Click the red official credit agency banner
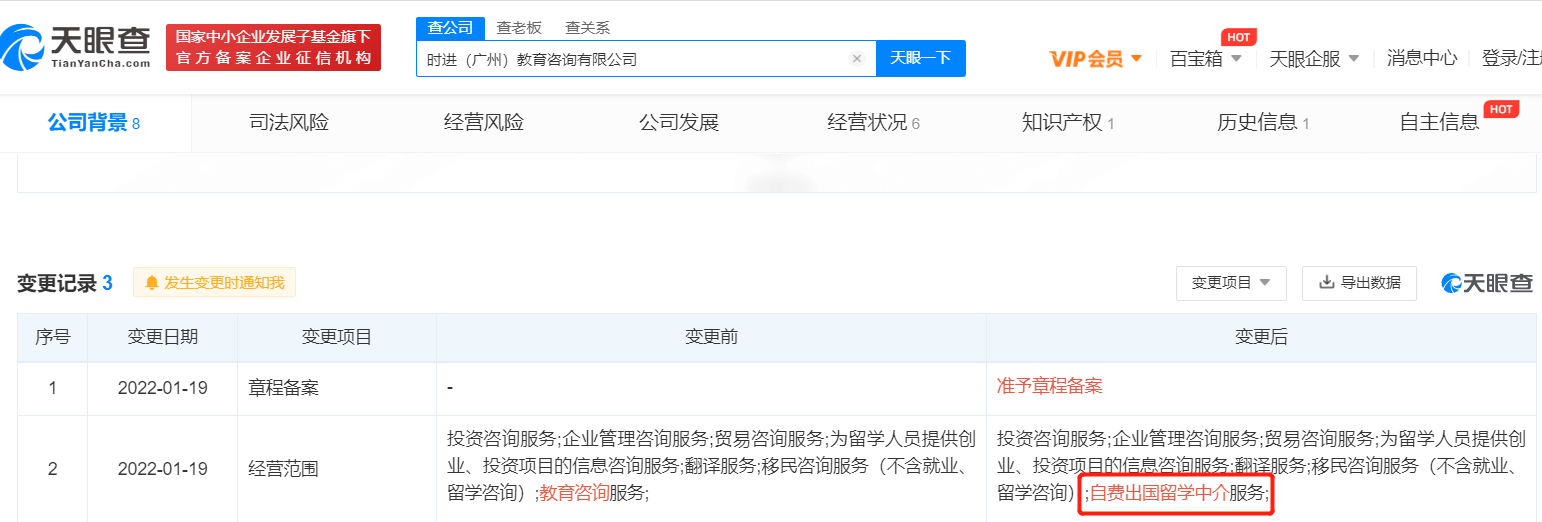 [x=273, y=47]
